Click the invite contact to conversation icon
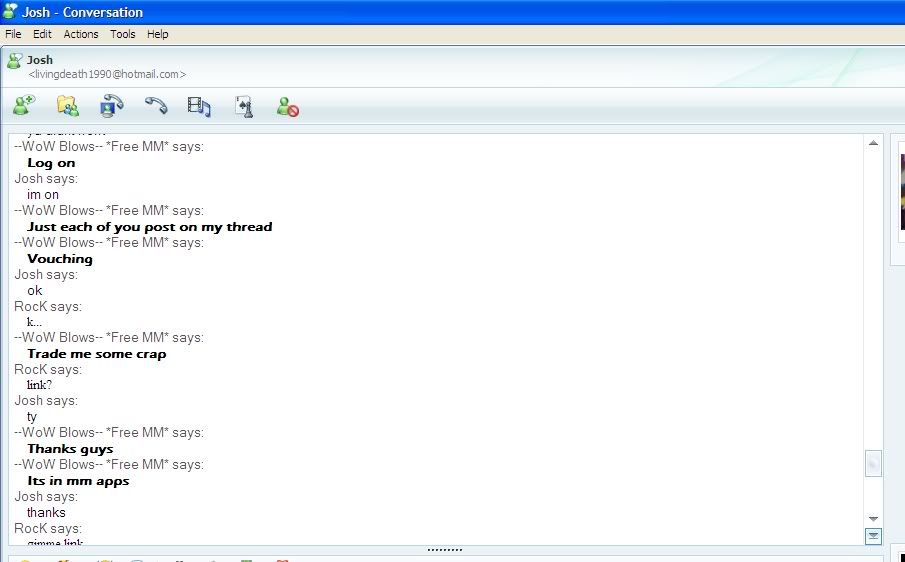Viewport: 905px width, 562px height. [x=24, y=106]
